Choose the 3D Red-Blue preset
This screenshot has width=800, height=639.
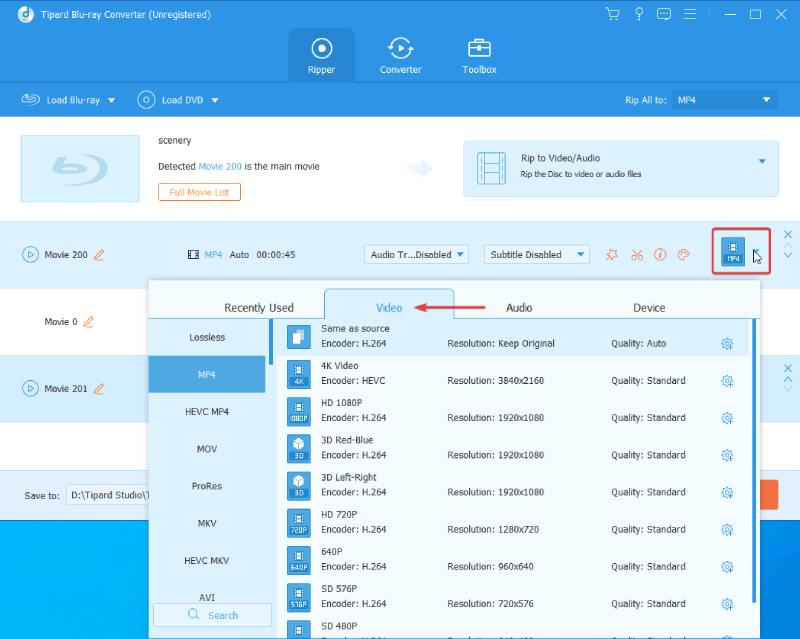(515, 449)
